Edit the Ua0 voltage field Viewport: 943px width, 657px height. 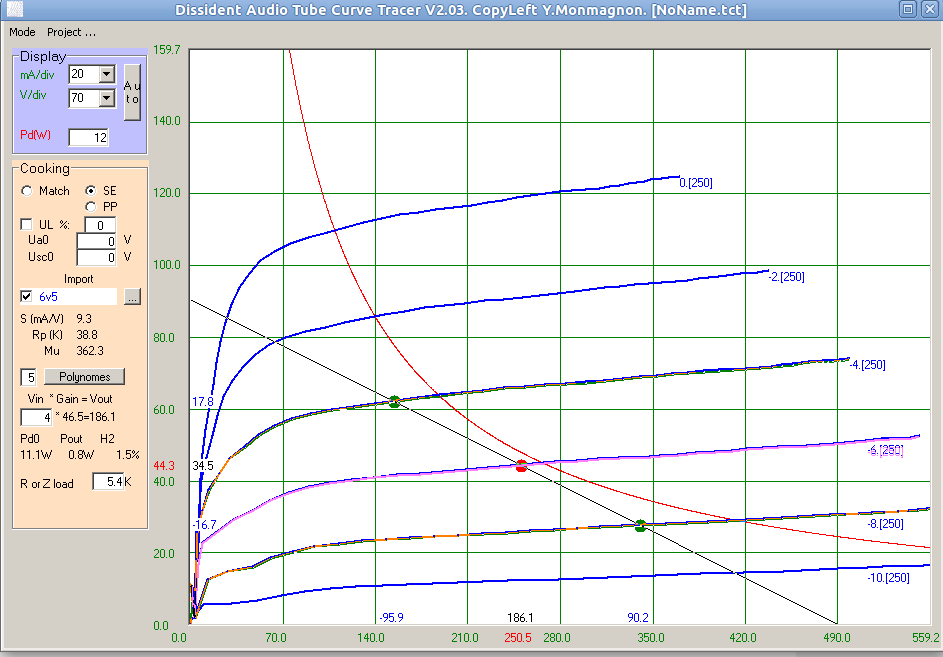pyautogui.click(x=96, y=241)
